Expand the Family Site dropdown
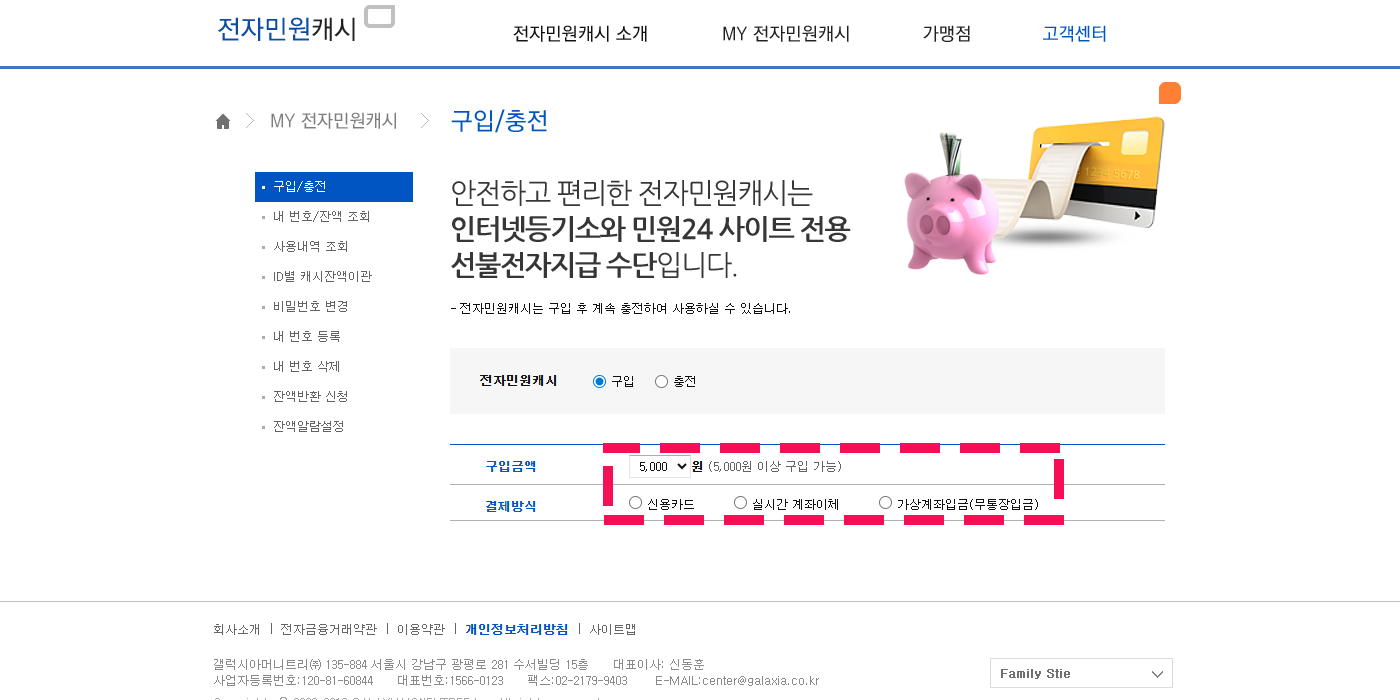 1081,673
